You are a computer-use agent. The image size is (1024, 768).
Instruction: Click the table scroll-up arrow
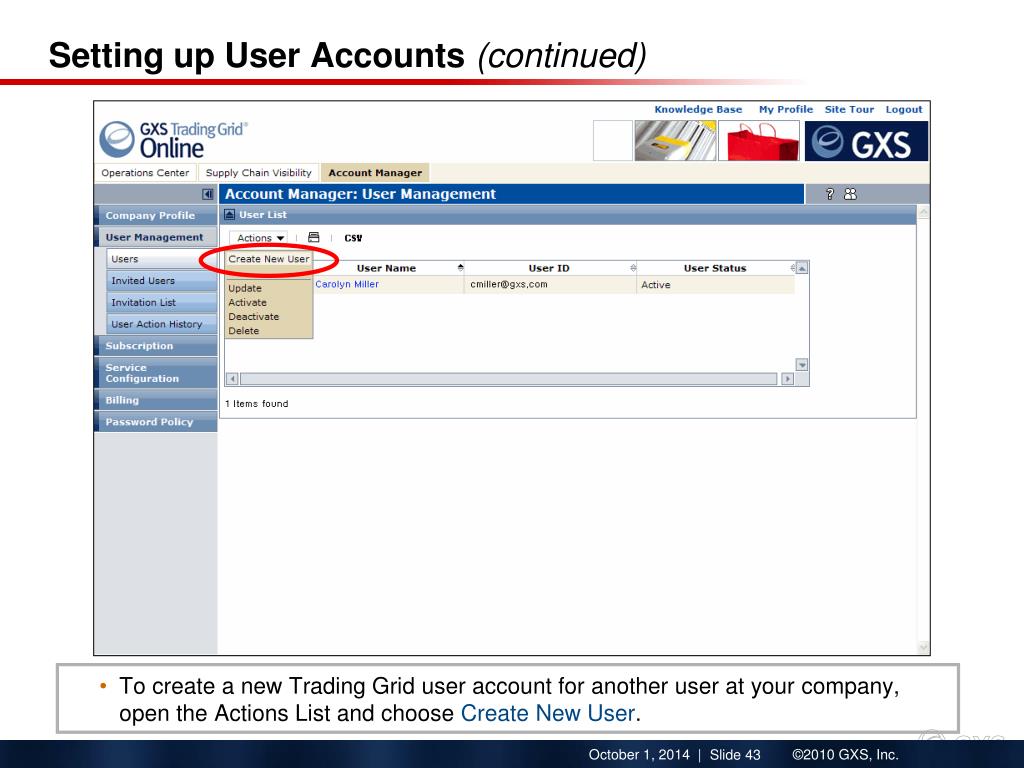coord(802,268)
